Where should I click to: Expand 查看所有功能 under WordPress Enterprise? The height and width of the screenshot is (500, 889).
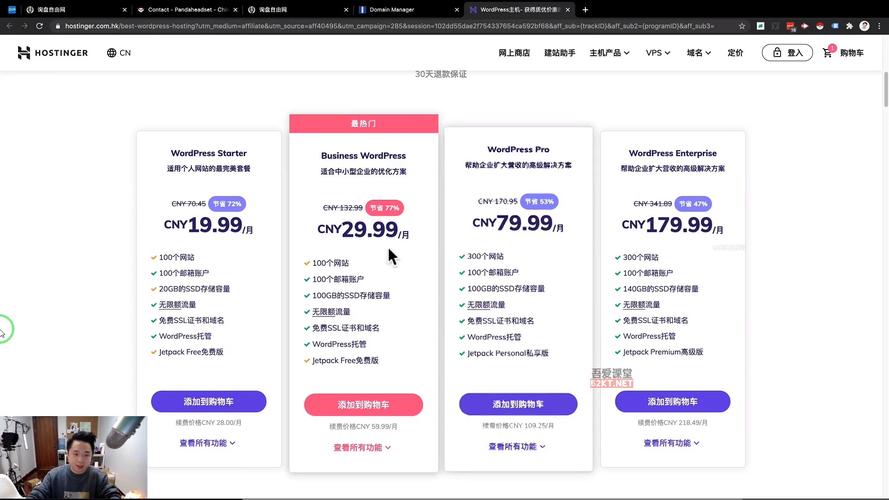[x=671, y=443]
